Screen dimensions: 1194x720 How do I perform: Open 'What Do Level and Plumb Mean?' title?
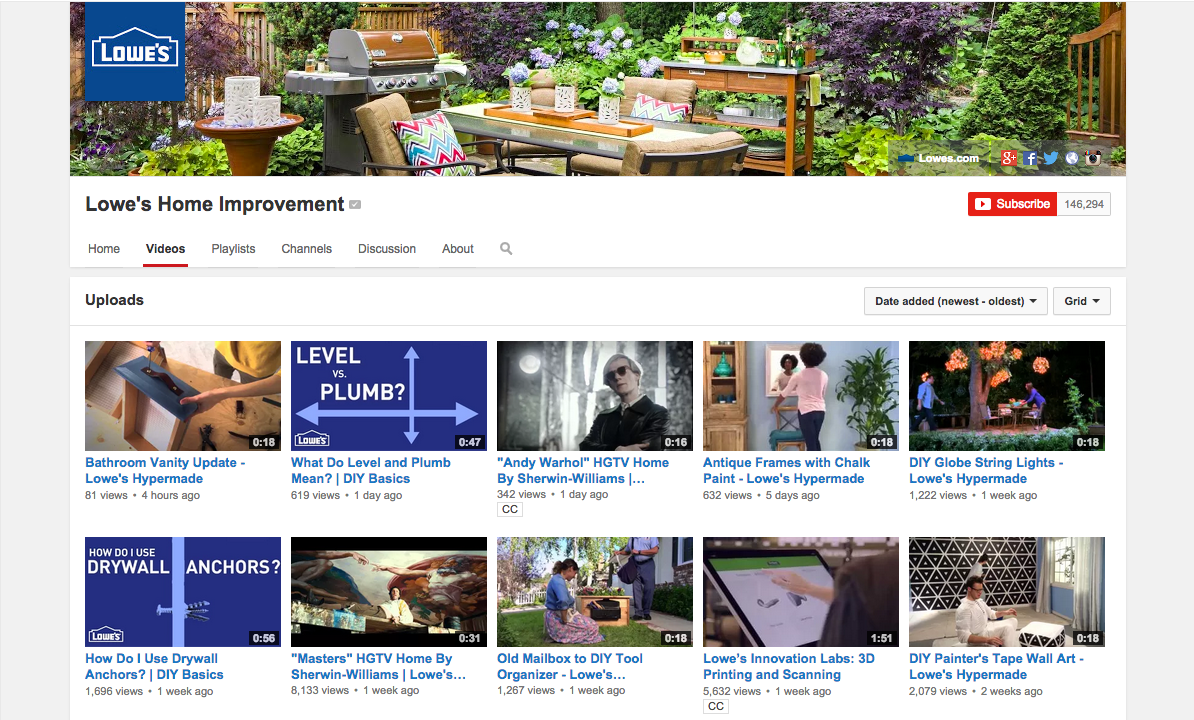(371, 470)
